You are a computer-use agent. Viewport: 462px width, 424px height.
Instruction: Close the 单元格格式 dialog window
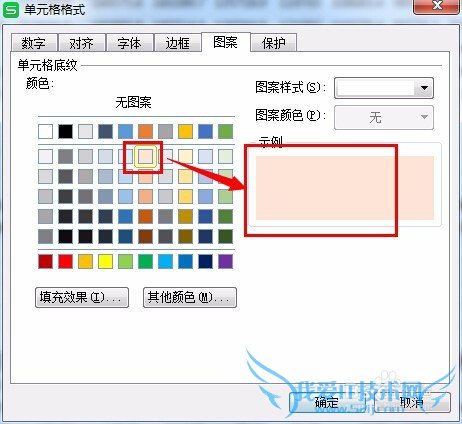[x=437, y=6]
